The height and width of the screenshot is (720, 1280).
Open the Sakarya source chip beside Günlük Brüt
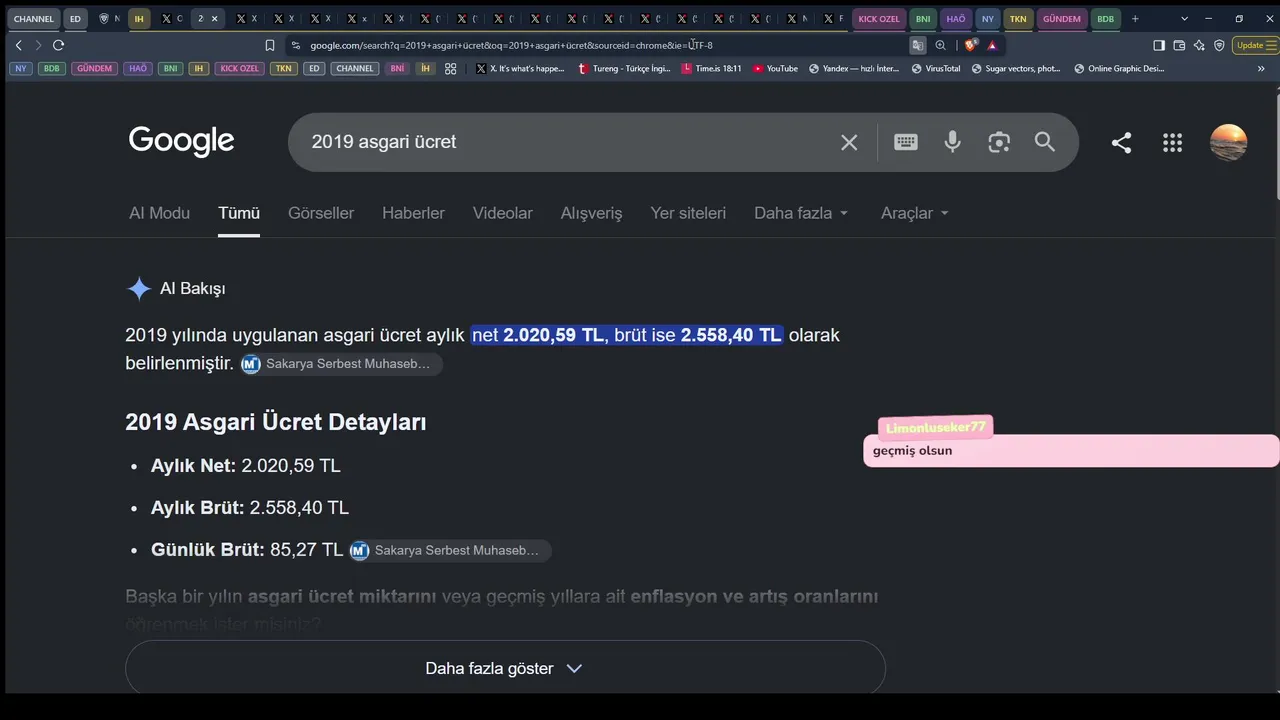tap(450, 551)
